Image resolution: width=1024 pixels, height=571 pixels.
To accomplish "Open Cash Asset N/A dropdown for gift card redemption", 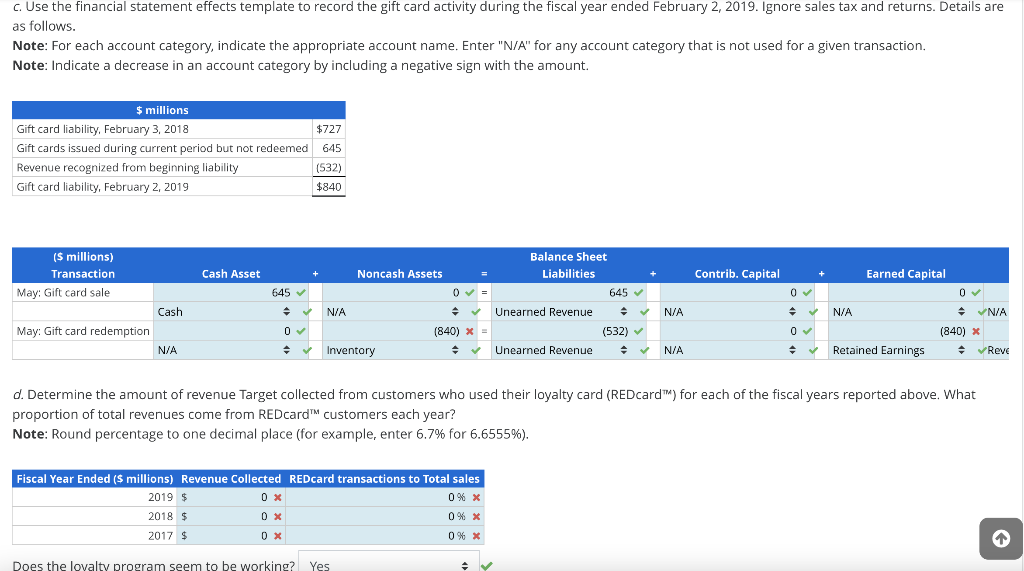I will [x=224, y=350].
